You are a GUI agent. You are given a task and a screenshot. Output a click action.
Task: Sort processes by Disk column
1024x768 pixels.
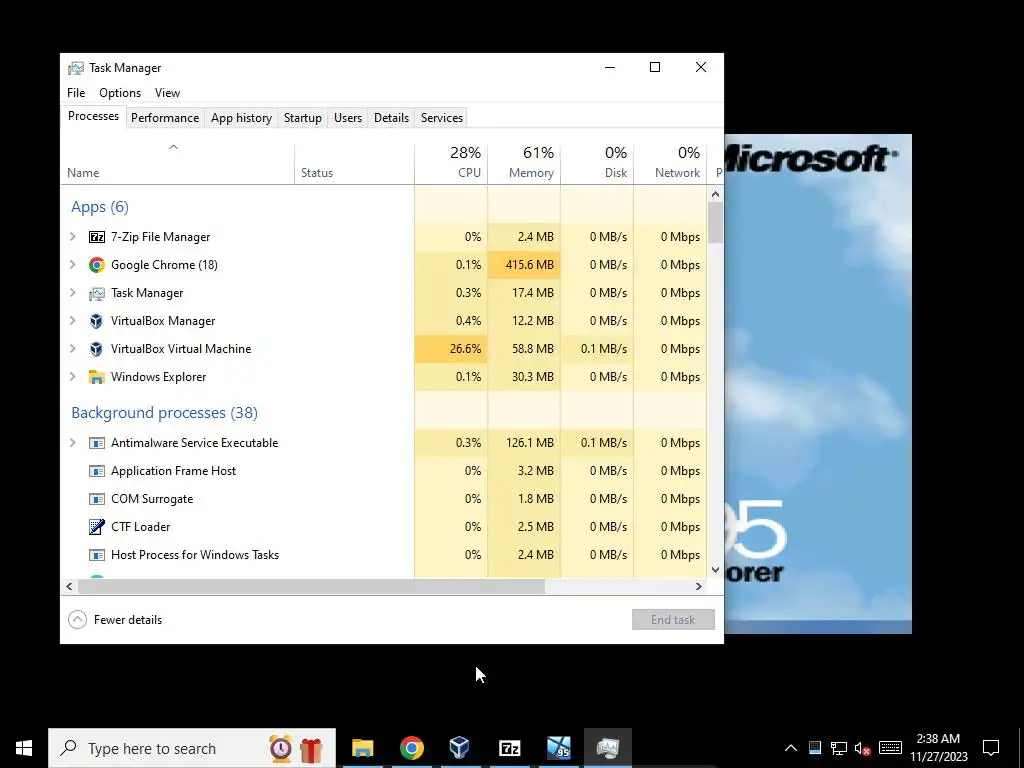[x=598, y=161]
